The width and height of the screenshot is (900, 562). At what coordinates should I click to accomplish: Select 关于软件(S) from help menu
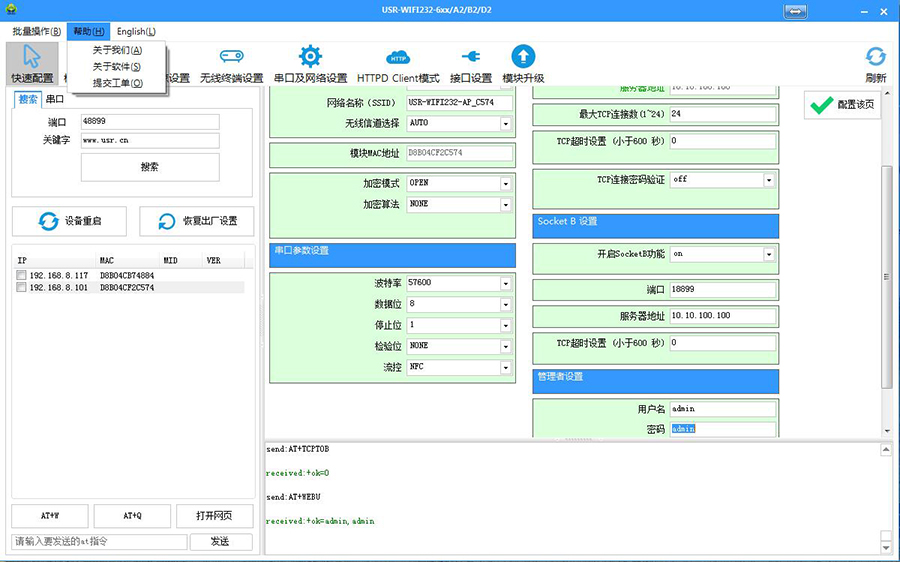[116, 66]
